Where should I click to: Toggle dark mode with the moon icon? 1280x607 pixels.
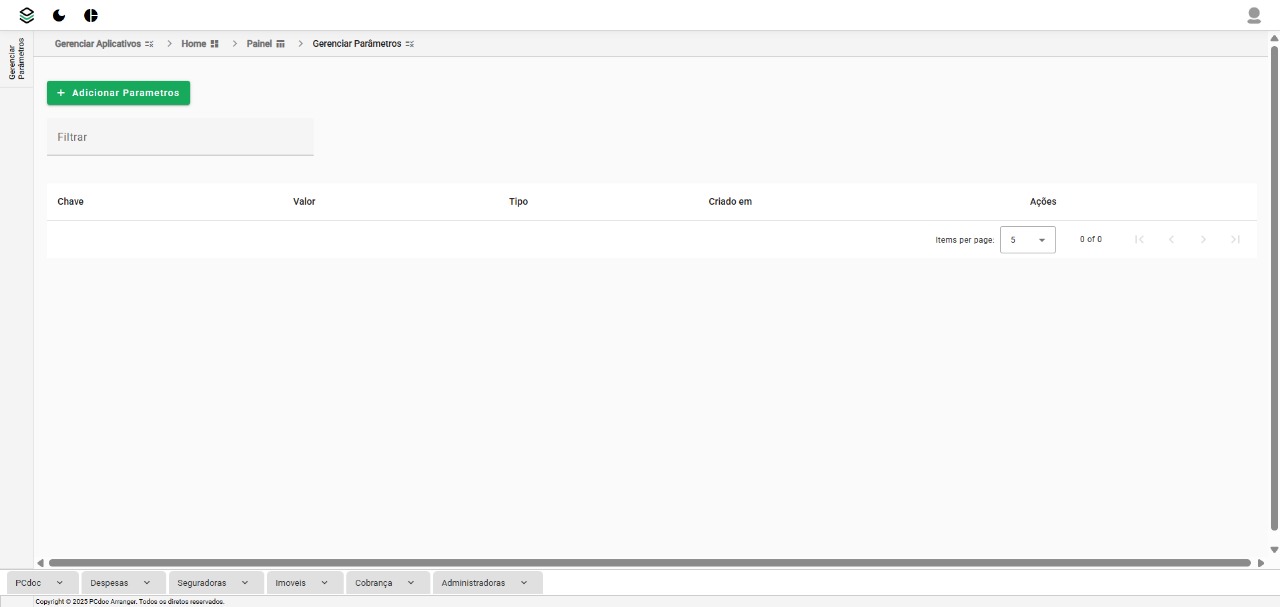(59, 15)
